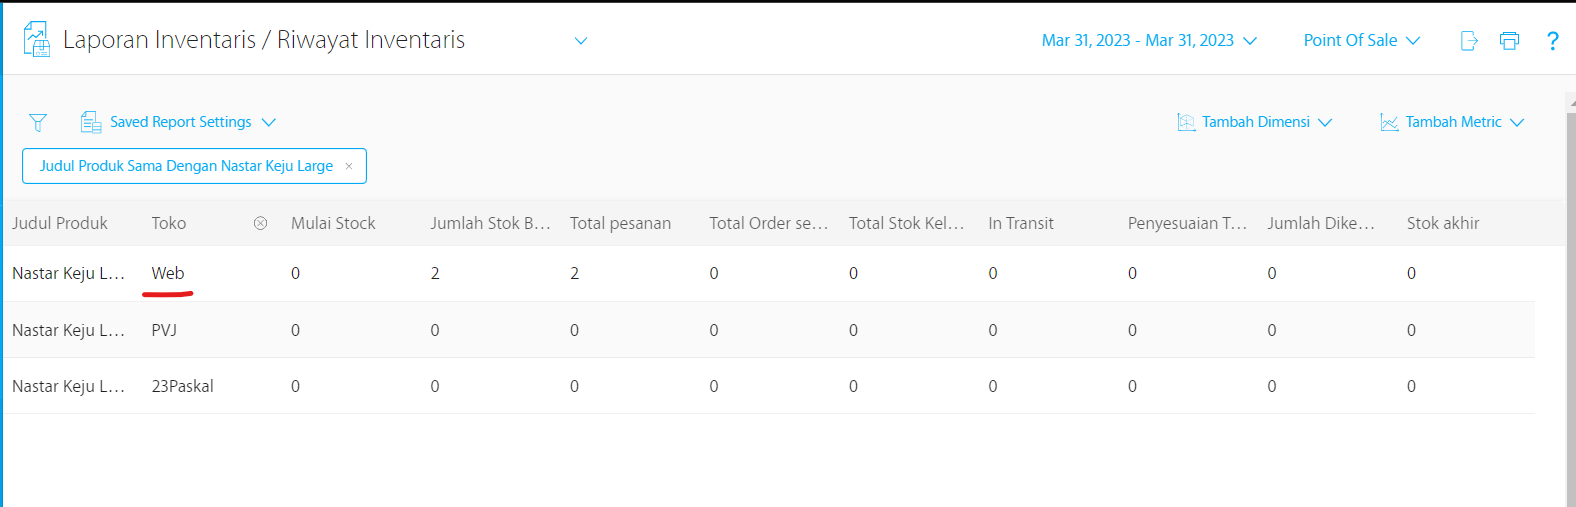Click the Tambah Dimensi chart icon

click(x=1186, y=122)
